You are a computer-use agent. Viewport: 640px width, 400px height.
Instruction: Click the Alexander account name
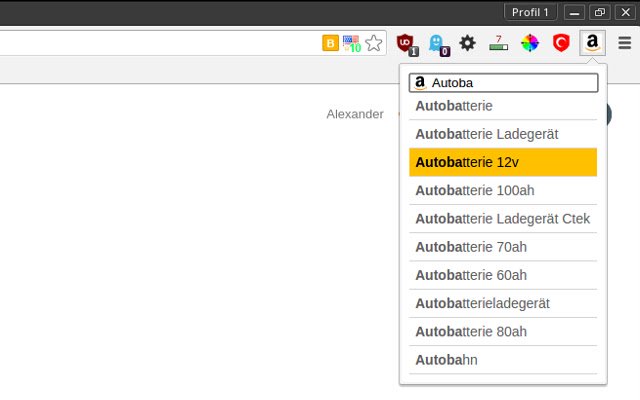click(x=355, y=114)
